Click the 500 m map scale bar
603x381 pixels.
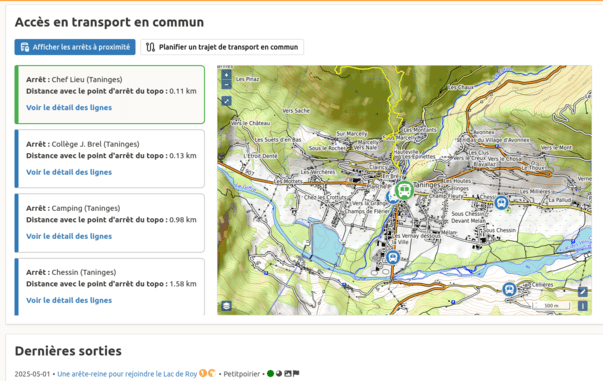tap(551, 306)
